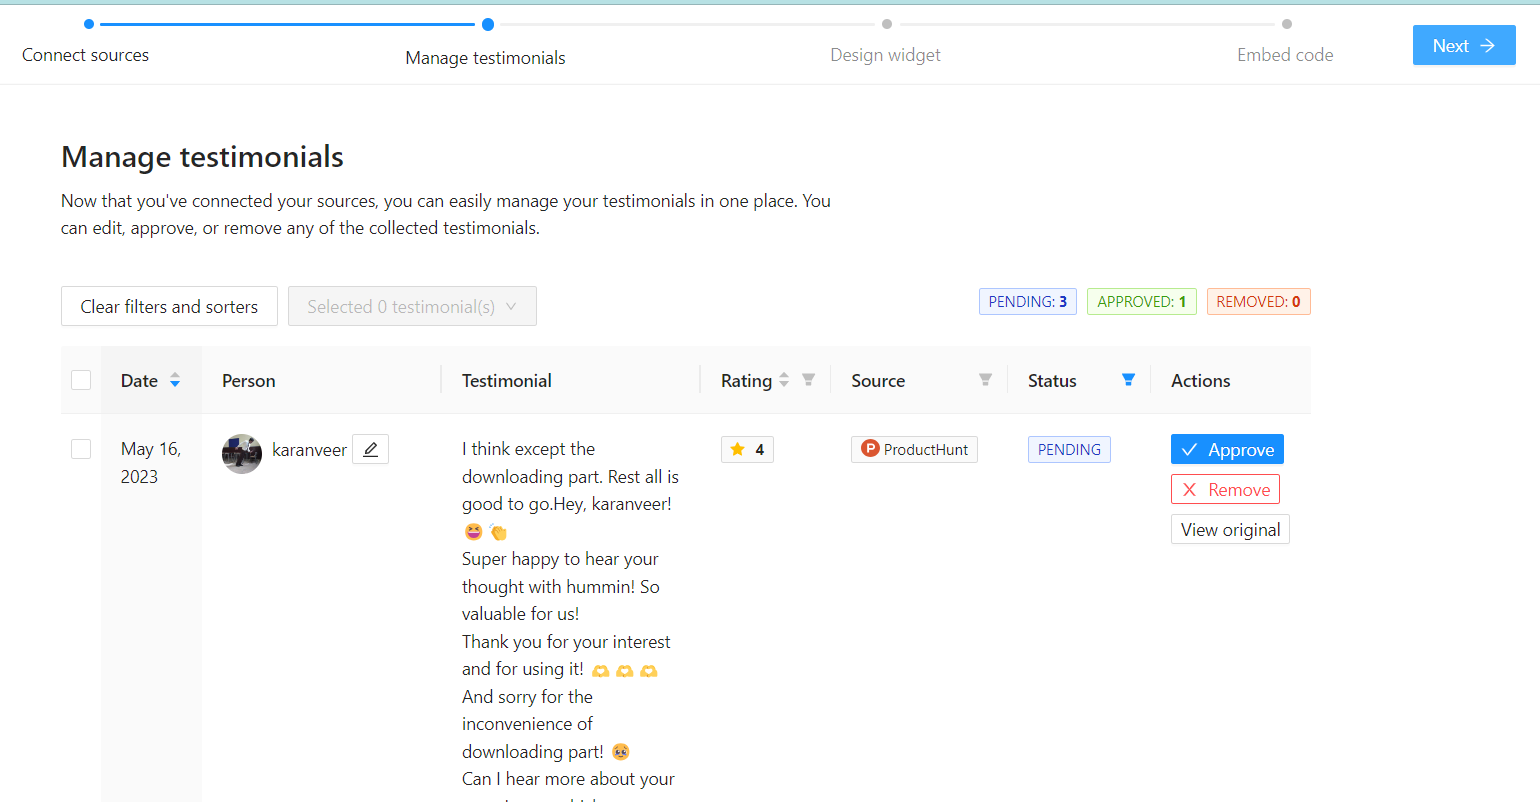Open the Rating column filter funnel icon
Image resolution: width=1540 pixels, height=802 pixels.
pyautogui.click(x=808, y=380)
